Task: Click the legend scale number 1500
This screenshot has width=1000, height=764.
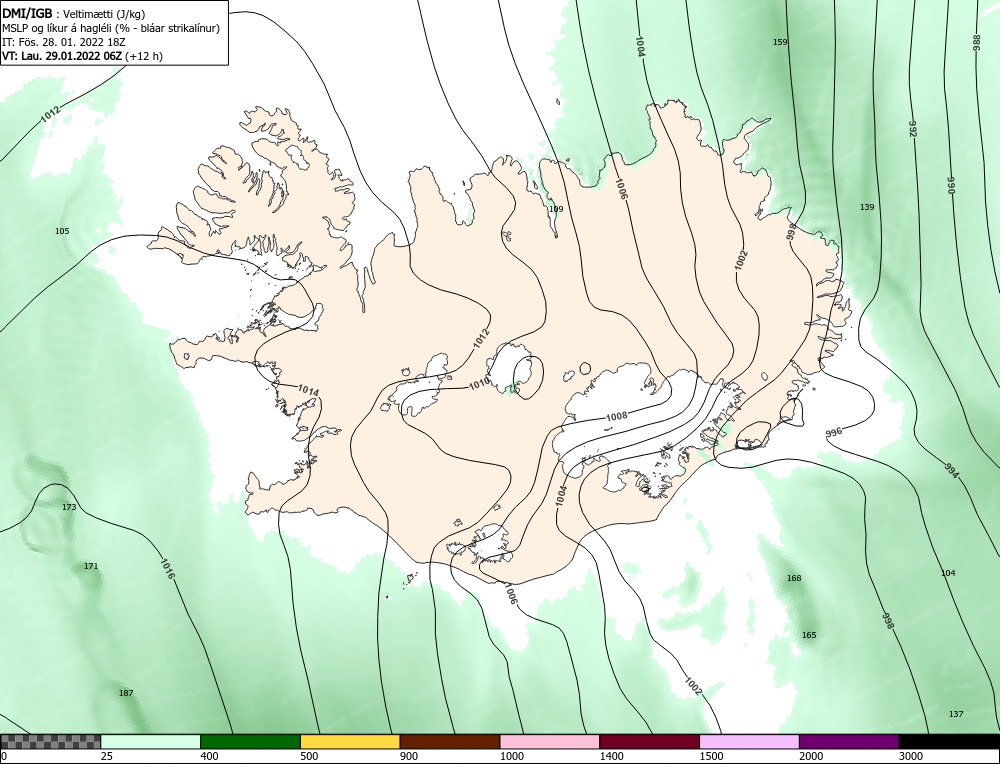Action: (711, 756)
